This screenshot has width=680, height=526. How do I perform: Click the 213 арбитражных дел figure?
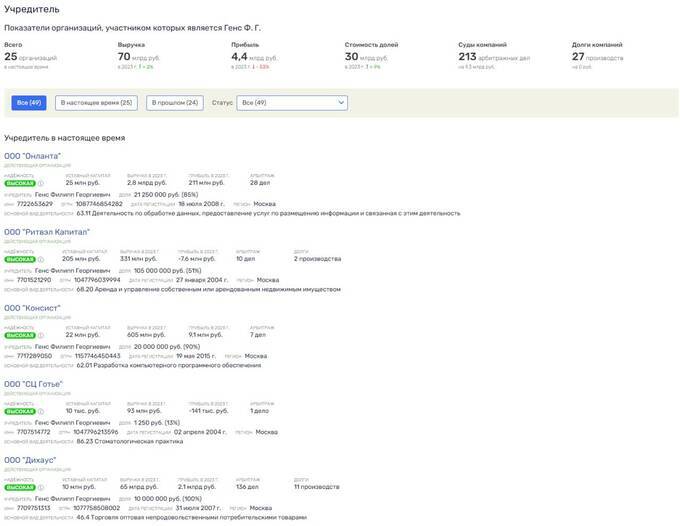click(494, 57)
